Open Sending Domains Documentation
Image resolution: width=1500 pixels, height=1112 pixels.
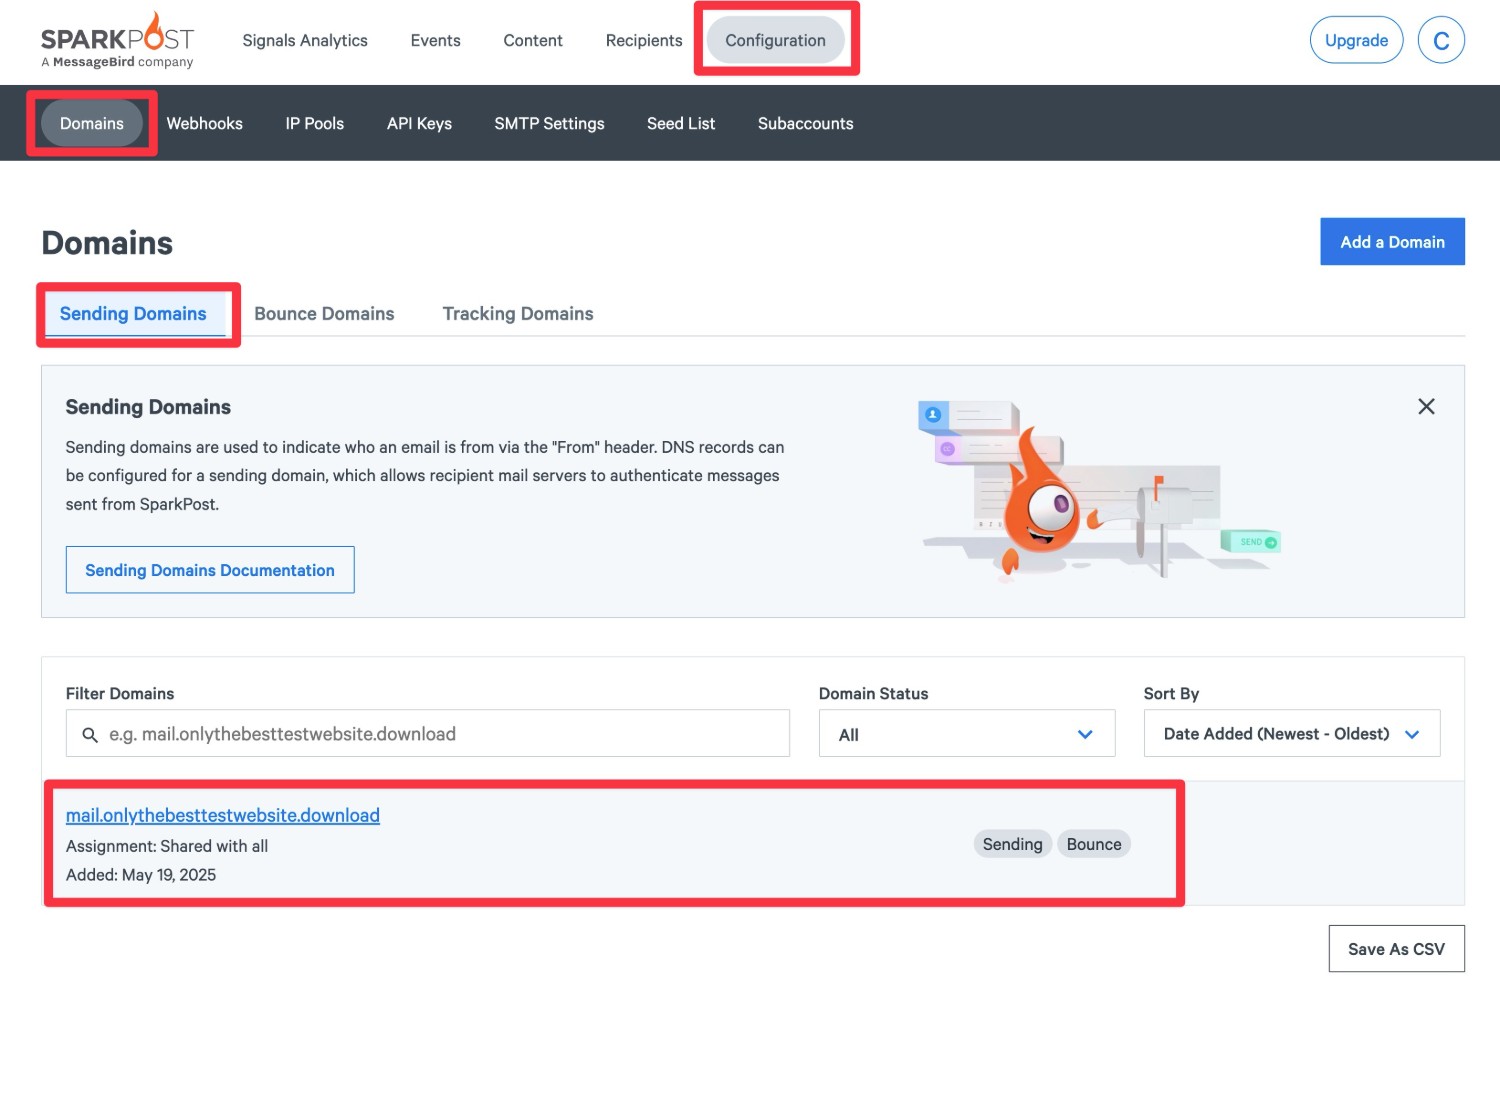pyautogui.click(x=210, y=570)
